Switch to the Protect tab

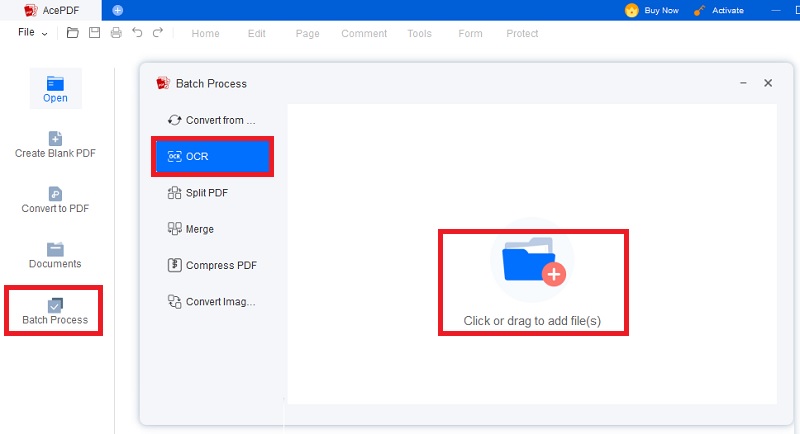click(522, 34)
